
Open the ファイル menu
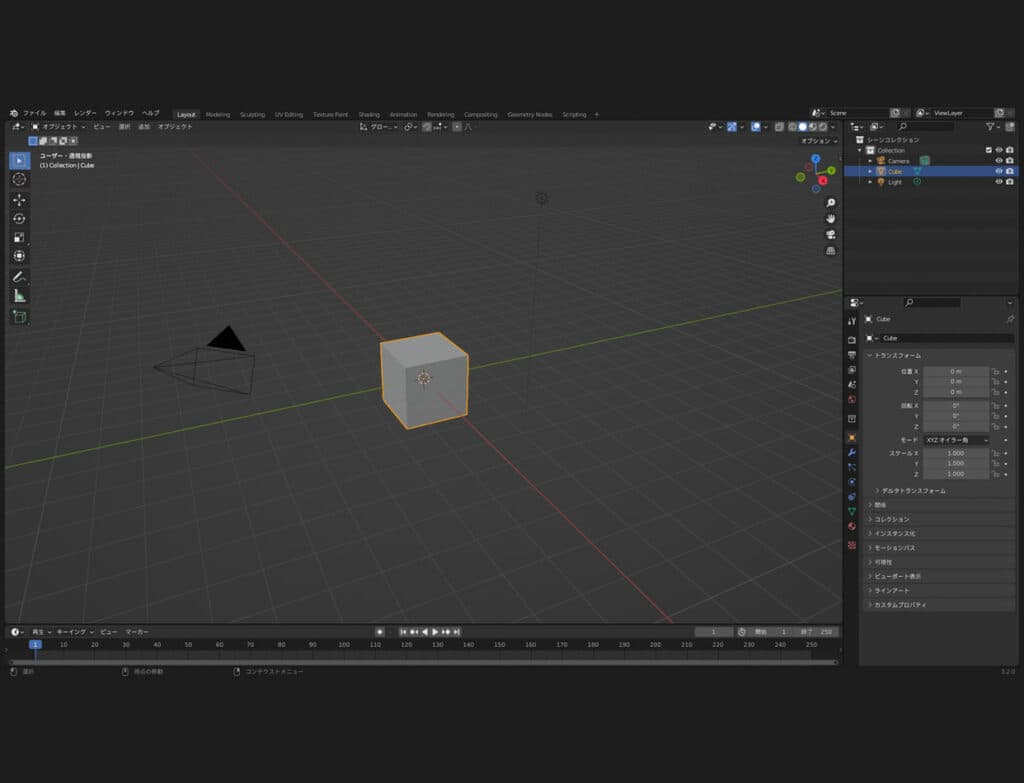tap(34, 113)
